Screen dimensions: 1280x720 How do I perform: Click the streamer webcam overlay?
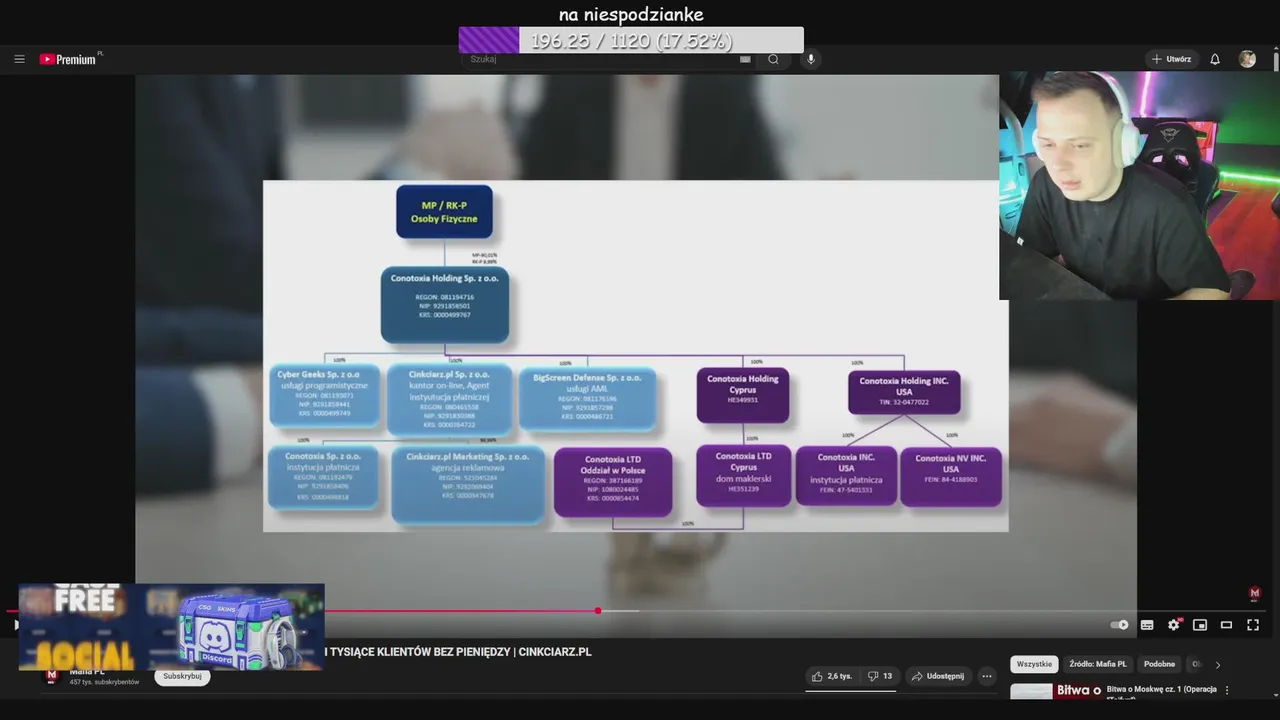(1139, 185)
